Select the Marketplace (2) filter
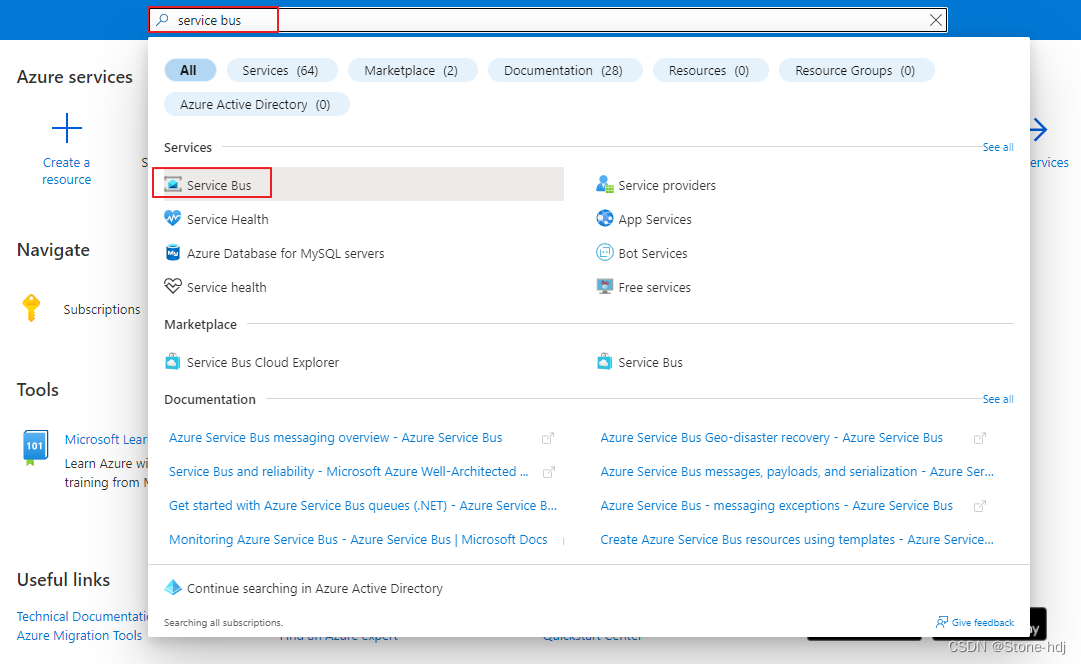1081x664 pixels. coord(412,70)
